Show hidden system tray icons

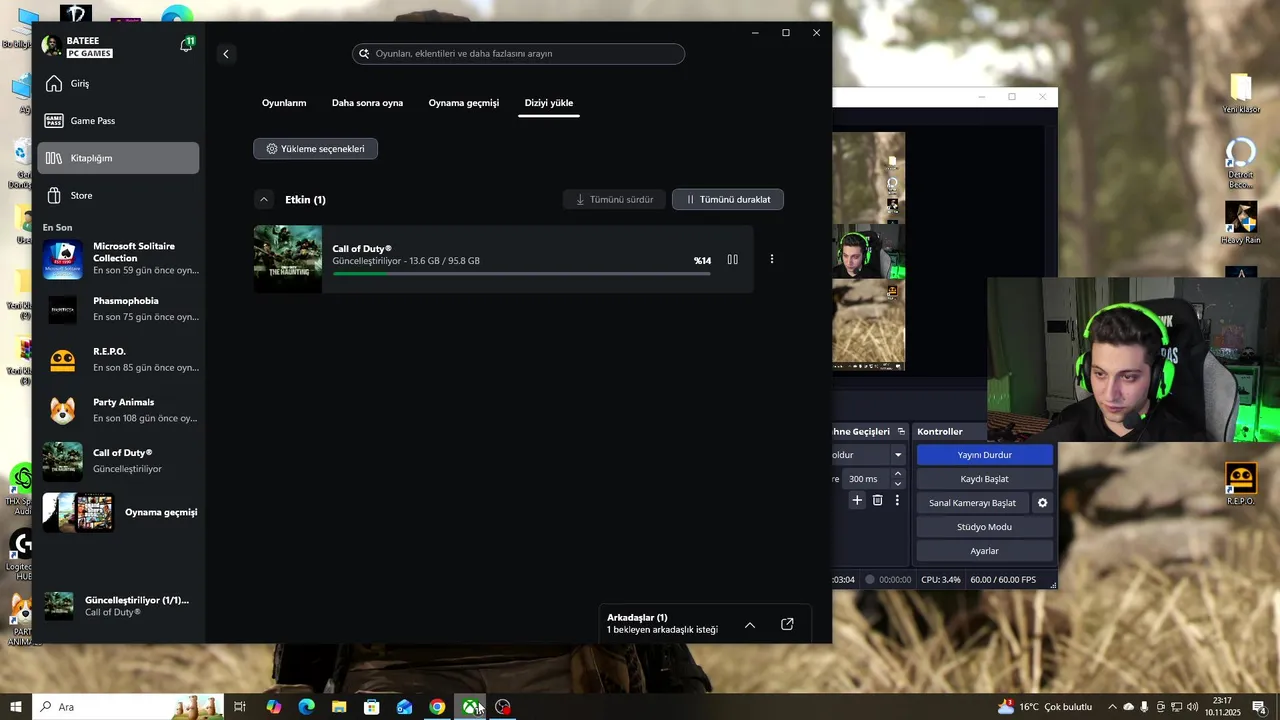pos(1112,707)
